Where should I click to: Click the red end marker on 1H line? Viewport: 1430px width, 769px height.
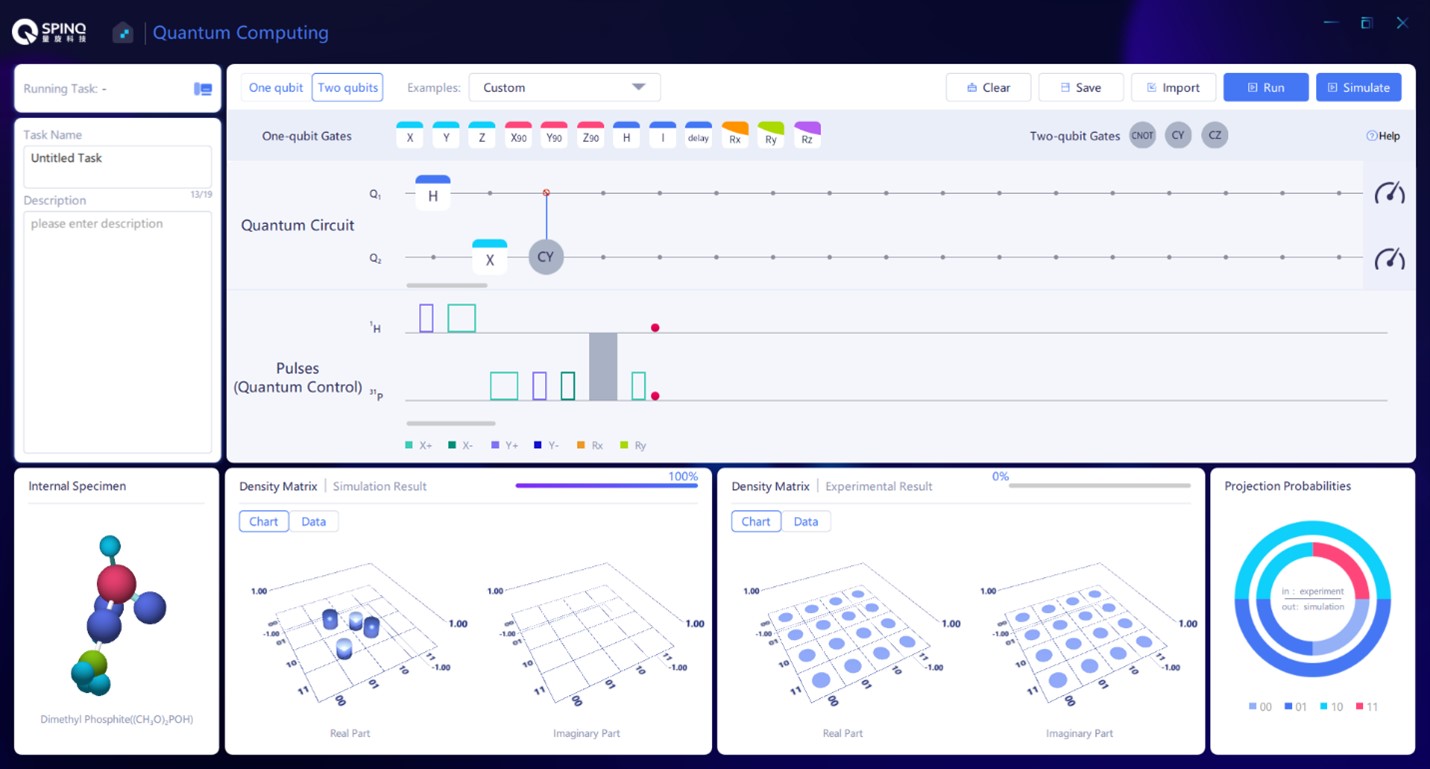pos(655,328)
